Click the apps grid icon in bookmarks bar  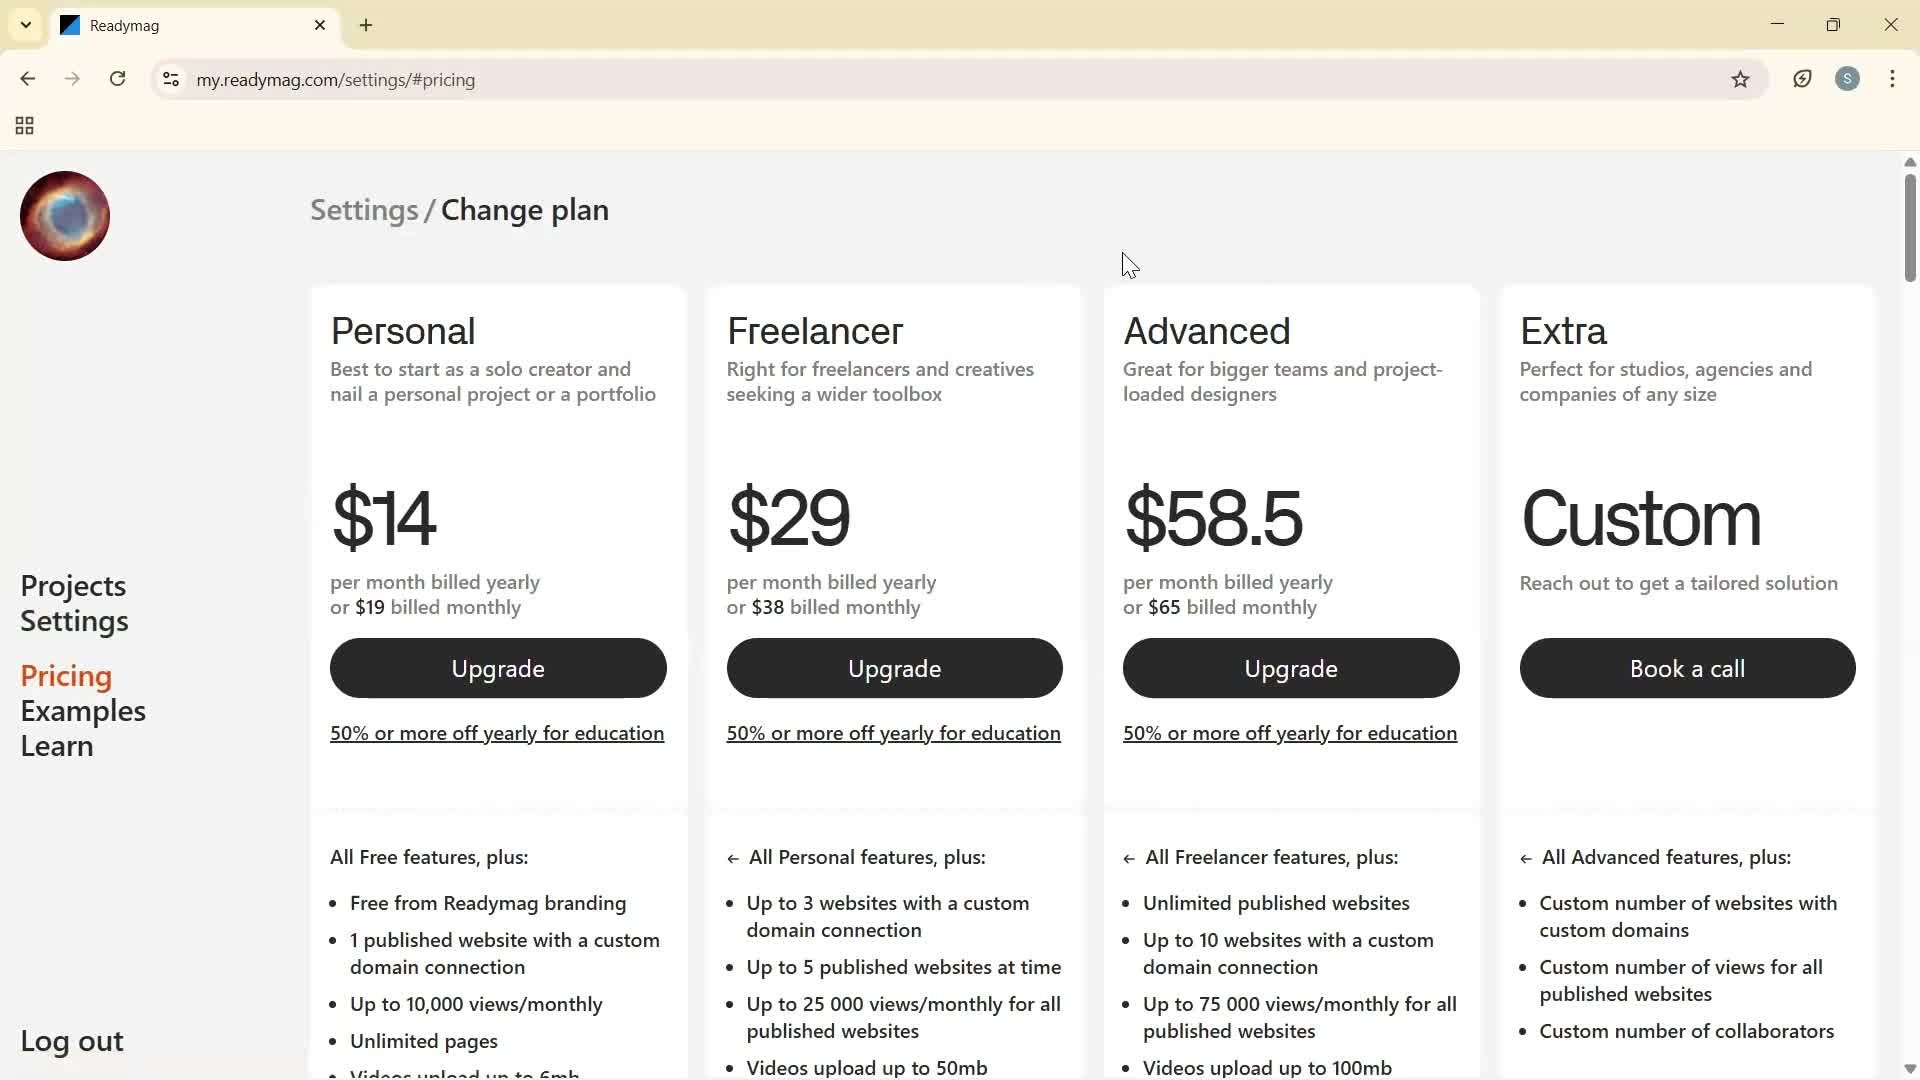25,126
